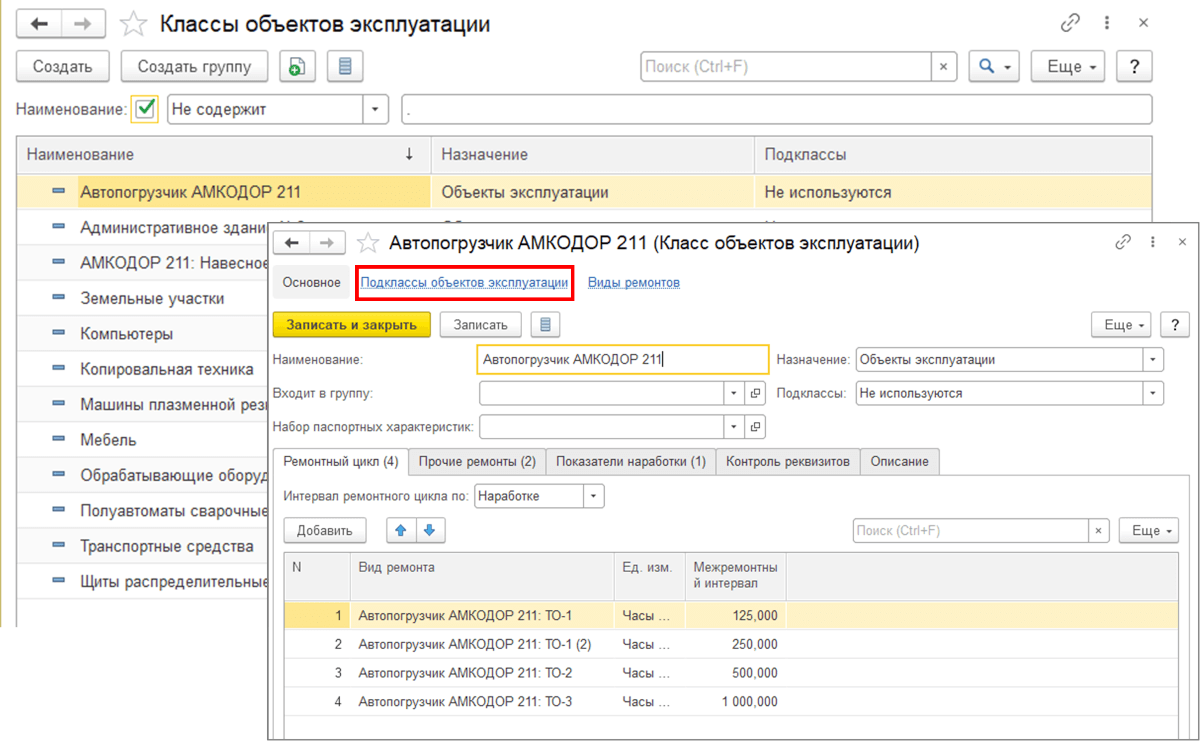
Task: Click report icon next to Записать button
Action: pyautogui.click(x=545, y=324)
